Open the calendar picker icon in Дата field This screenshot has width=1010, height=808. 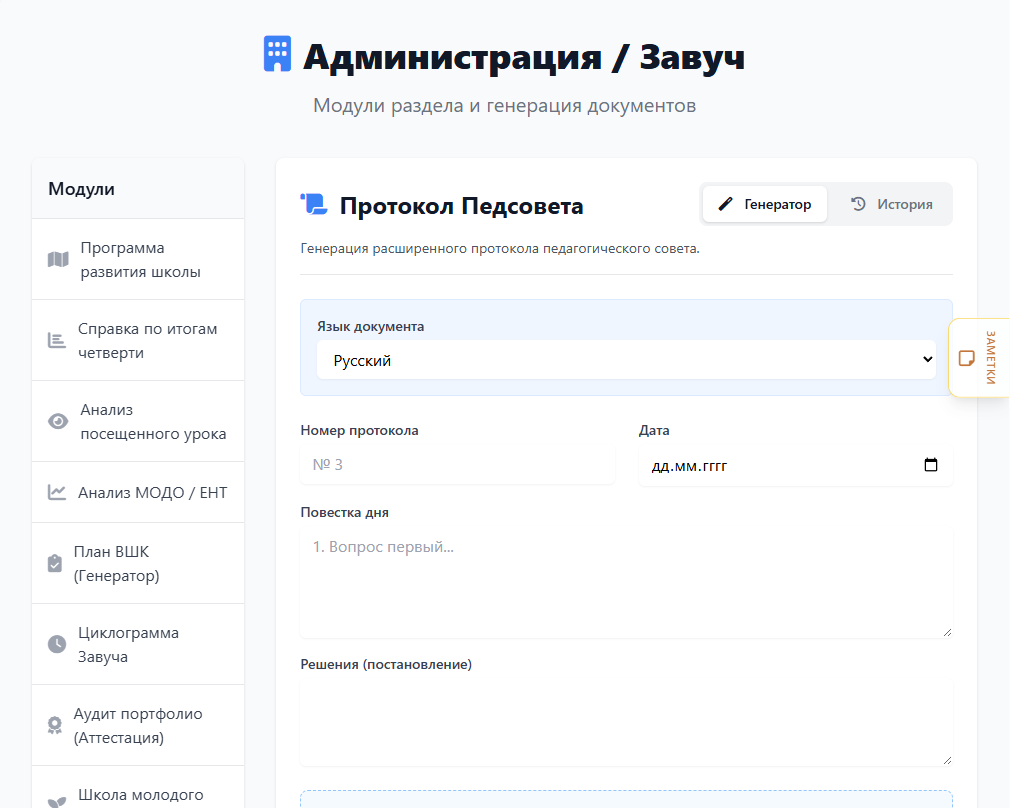[x=931, y=465]
